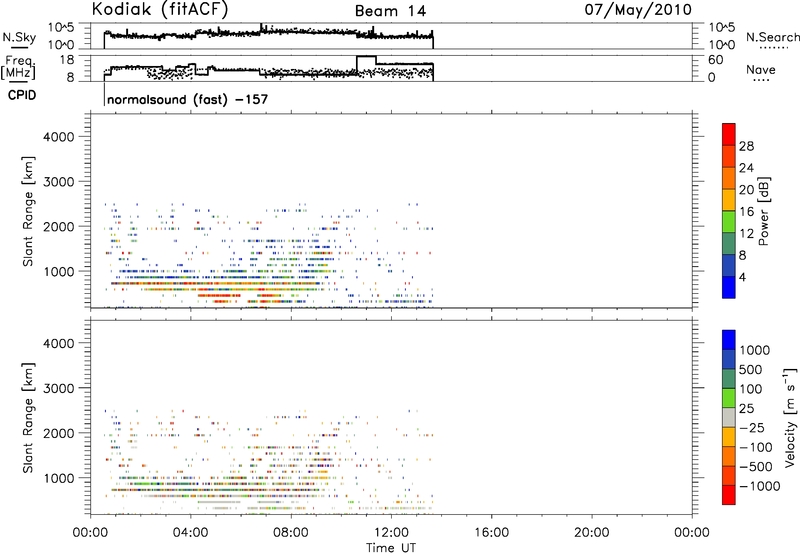The height and width of the screenshot is (554, 800).
Task: Click 'Slant Range [km]' label of velocity panel
Action: tap(28, 417)
